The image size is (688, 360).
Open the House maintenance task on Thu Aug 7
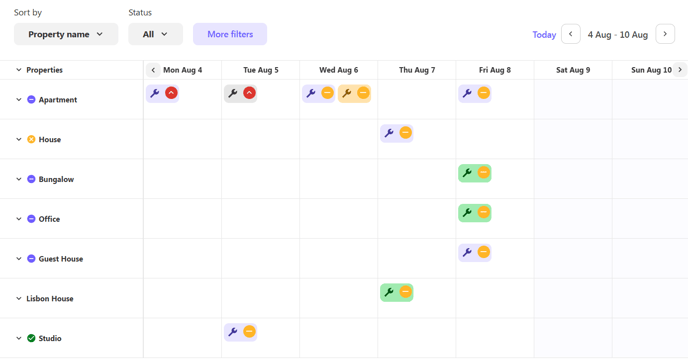pyautogui.click(x=397, y=133)
